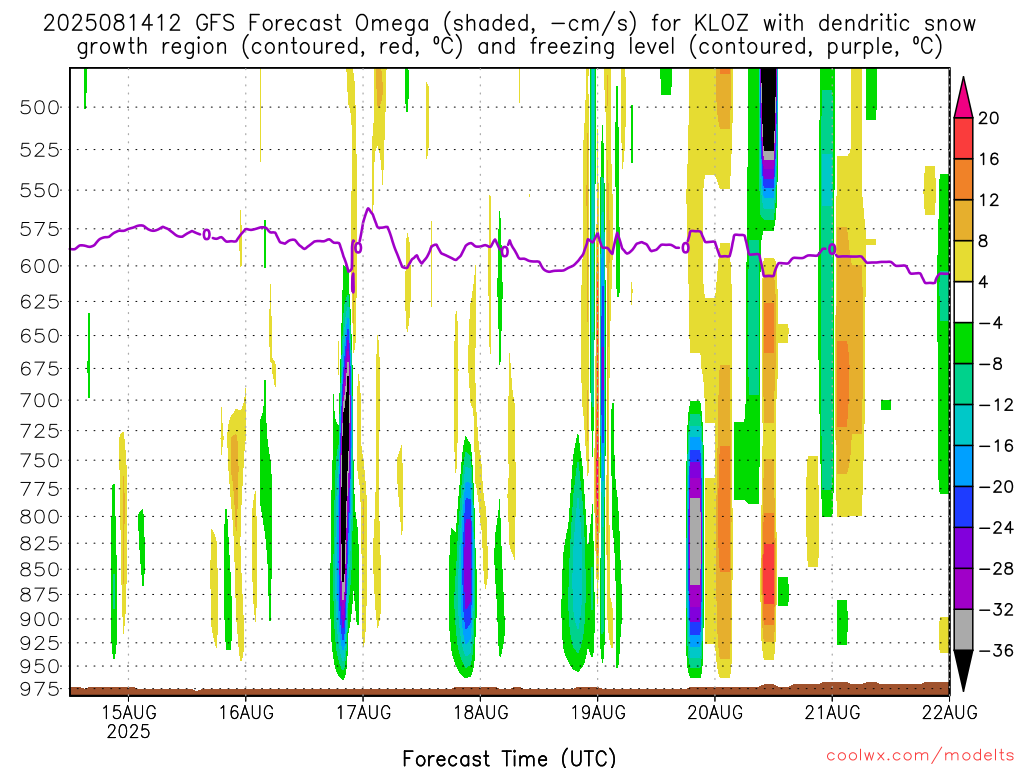Click the "2025081412 GFS Forecast Omega" title line
The height and width of the screenshot is (768, 1024).
236,24
